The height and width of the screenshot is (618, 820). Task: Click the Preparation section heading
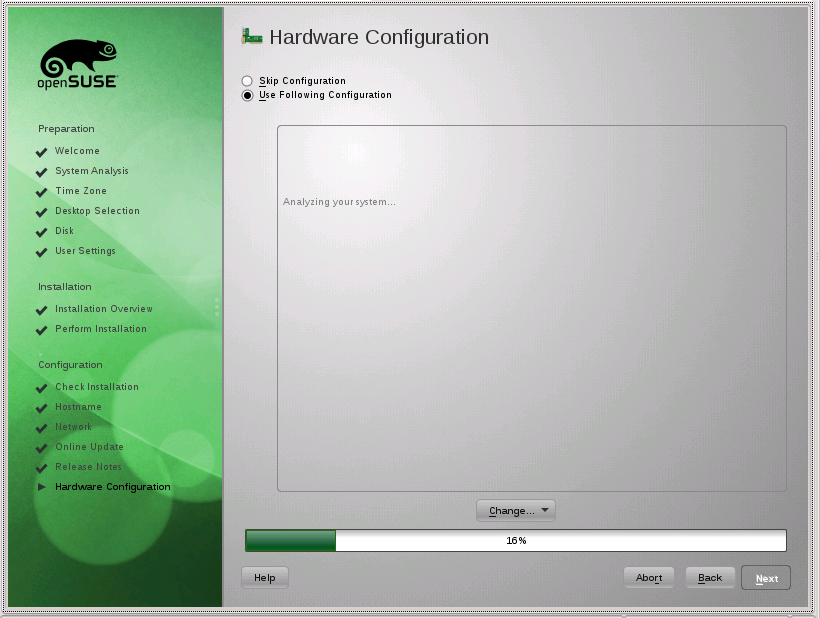(66, 129)
